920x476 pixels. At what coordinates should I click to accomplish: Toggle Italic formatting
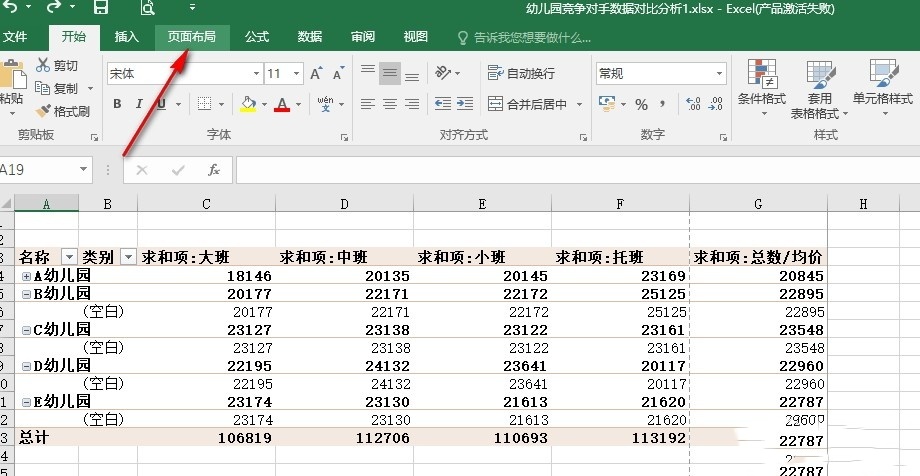[139, 104]
